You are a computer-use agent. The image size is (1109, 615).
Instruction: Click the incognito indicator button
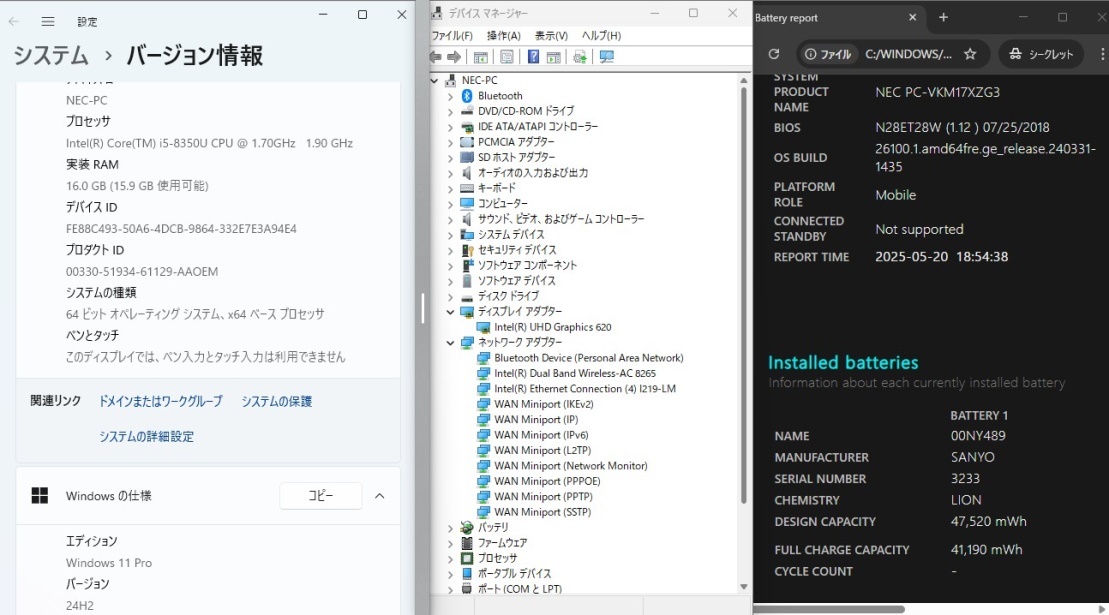1041,54
